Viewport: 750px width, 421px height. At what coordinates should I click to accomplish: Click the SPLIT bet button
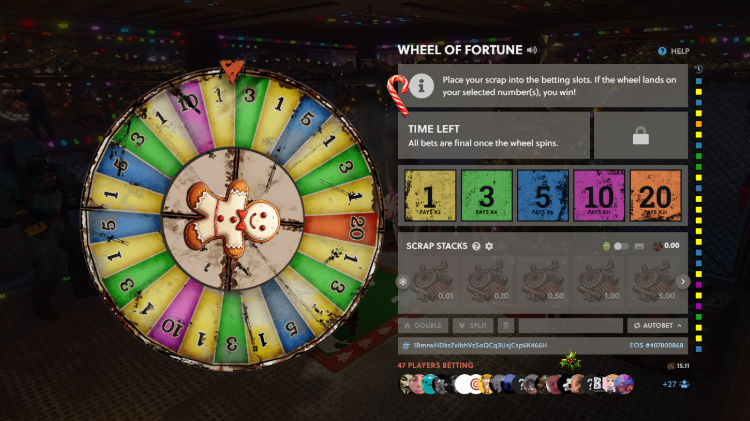(473, 325)
